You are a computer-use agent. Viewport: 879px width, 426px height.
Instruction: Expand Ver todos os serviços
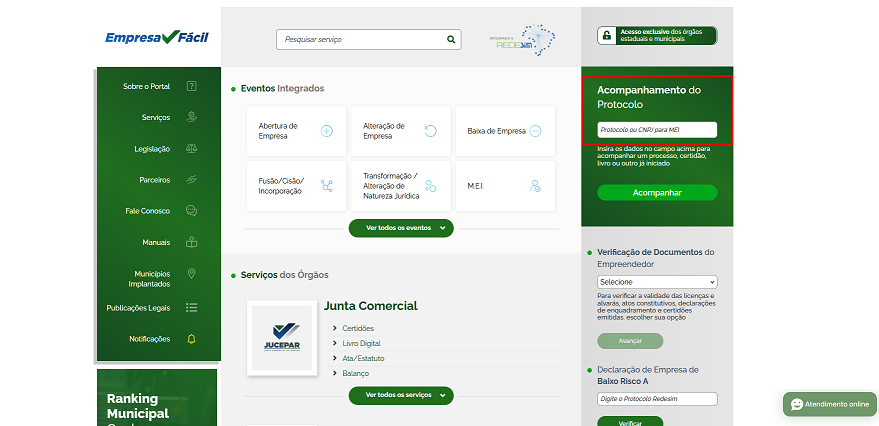click(x=401, y=395)
